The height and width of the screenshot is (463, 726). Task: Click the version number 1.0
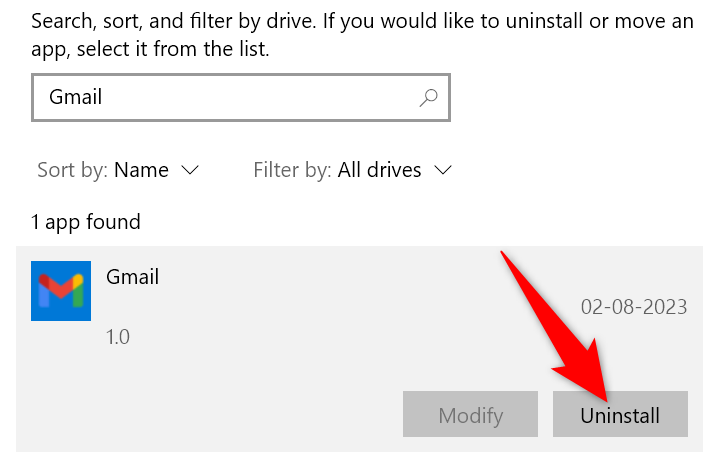tap(118, 337)
